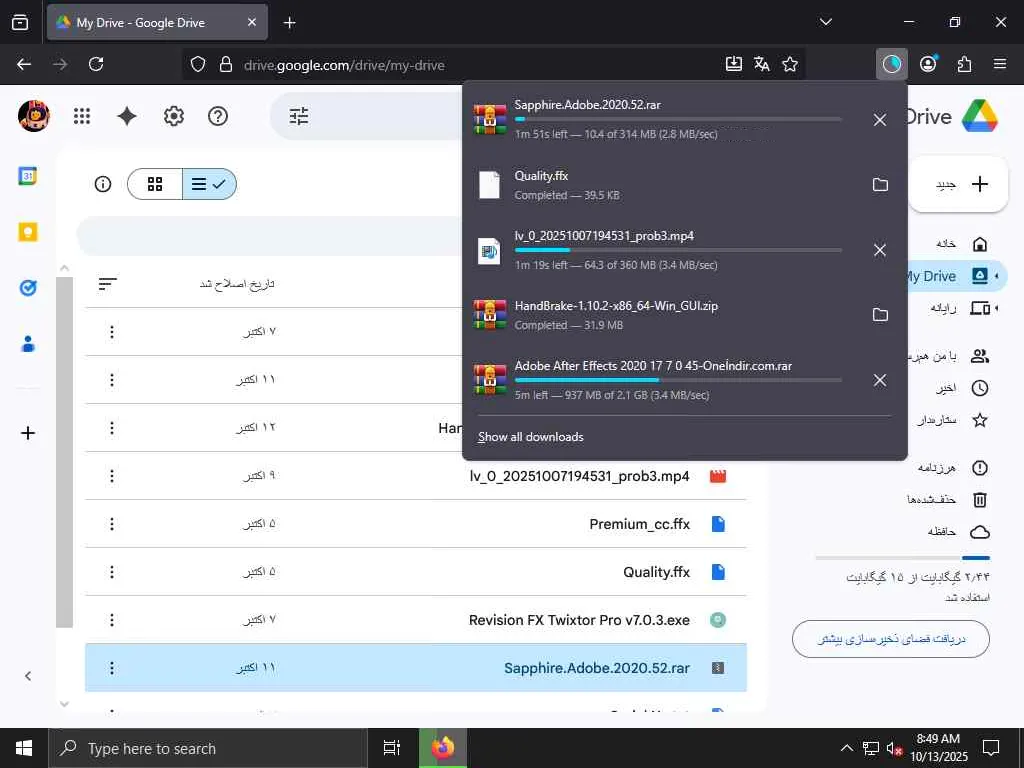
Task: Expand the Computers (رایانه) tree arrow
Action: [x=997, y=308]
